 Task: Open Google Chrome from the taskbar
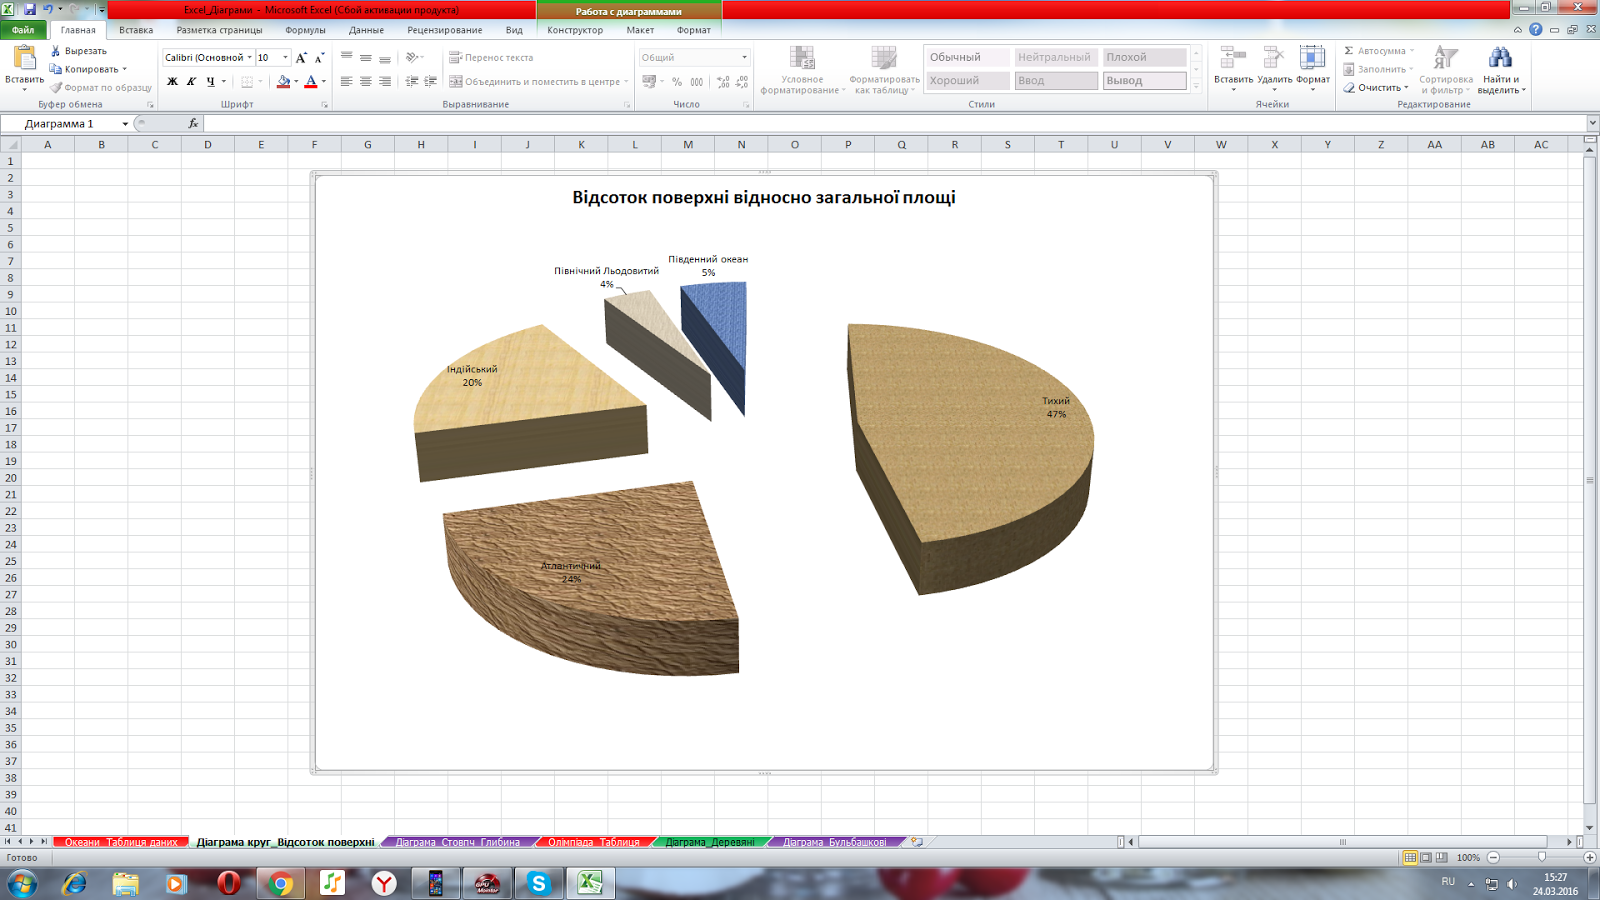click(x=281, y=883)
